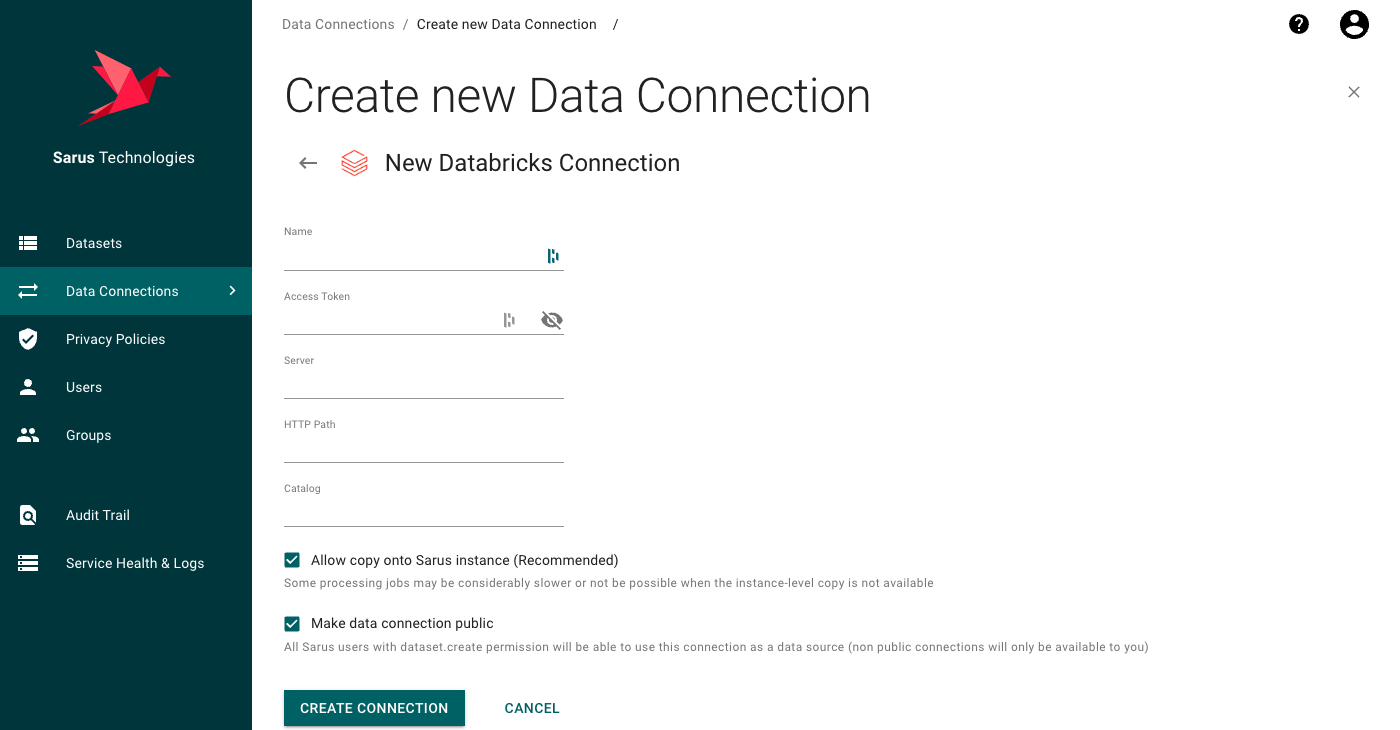Uncheck Make data connection public
Image resolution: width=1400 pixels, height=730 pixels.
[x=292, y=623]
